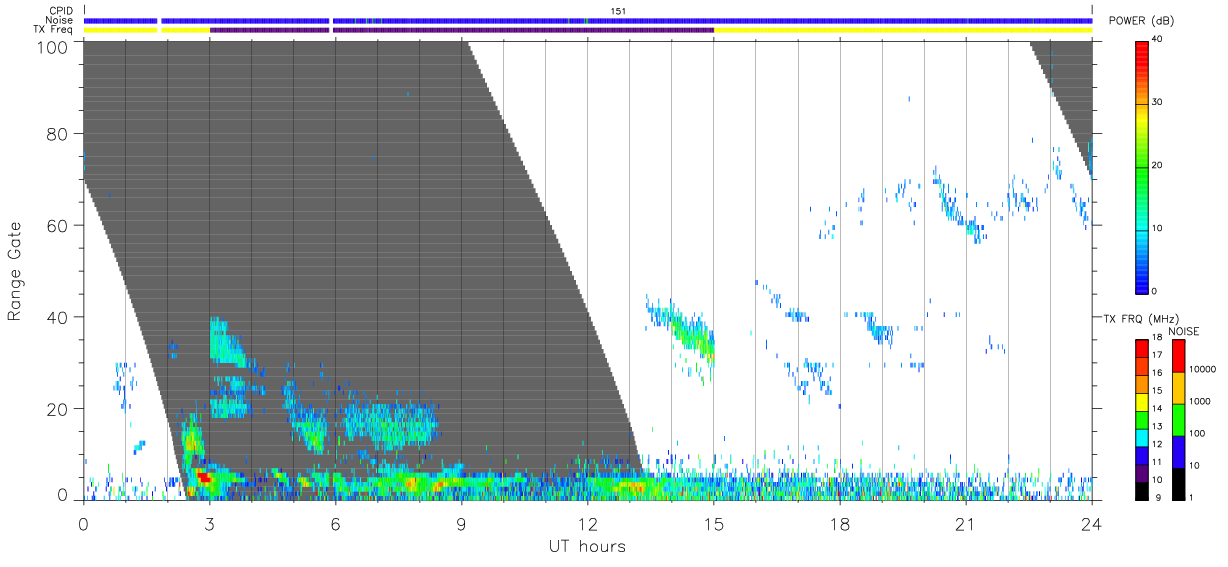Click the 9 label on TX FRQ scale
Viewport: 1228px width, 567px height.
[1160, 498]
